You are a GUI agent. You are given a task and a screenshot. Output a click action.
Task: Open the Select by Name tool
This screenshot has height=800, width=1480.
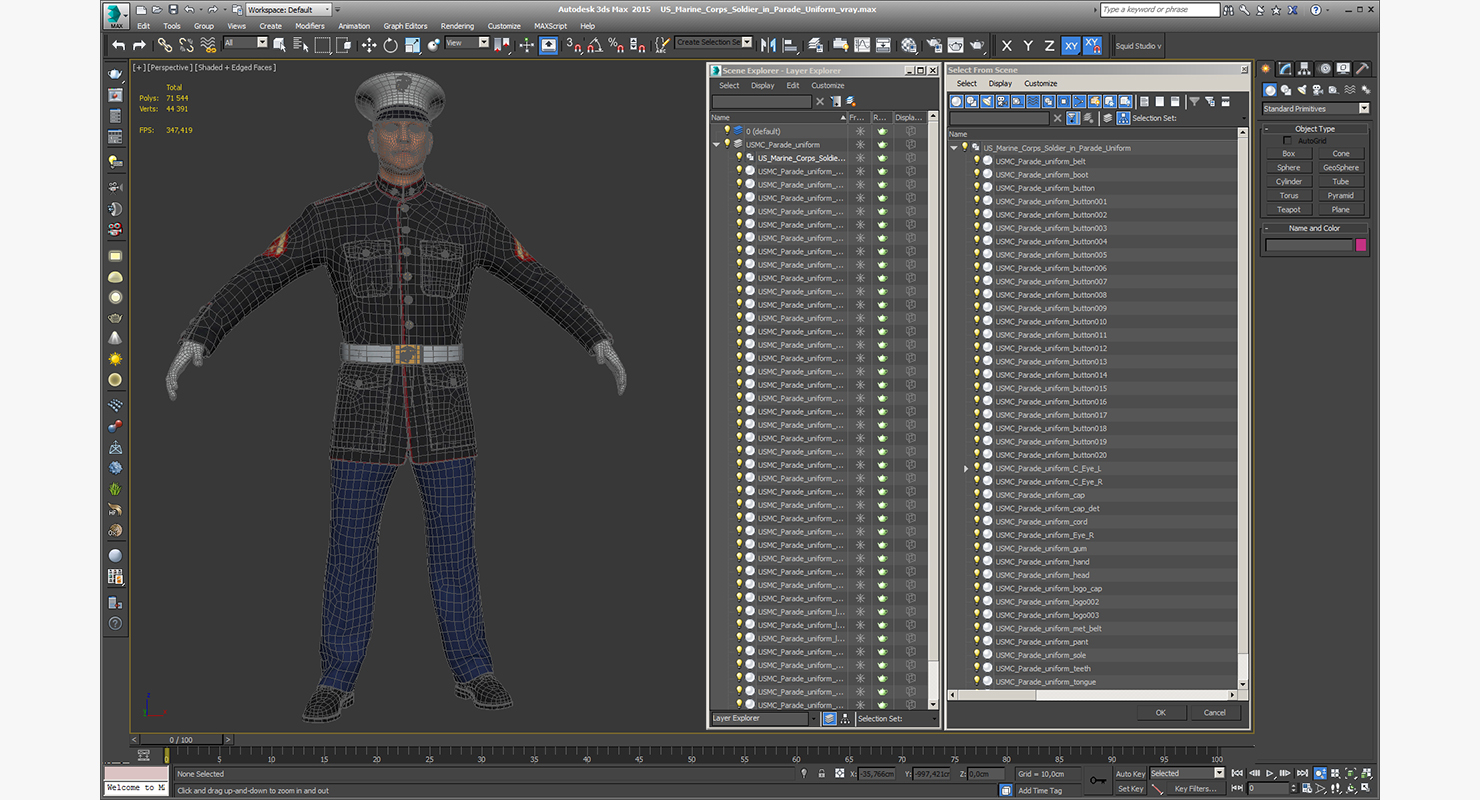(x=300, y=45)
